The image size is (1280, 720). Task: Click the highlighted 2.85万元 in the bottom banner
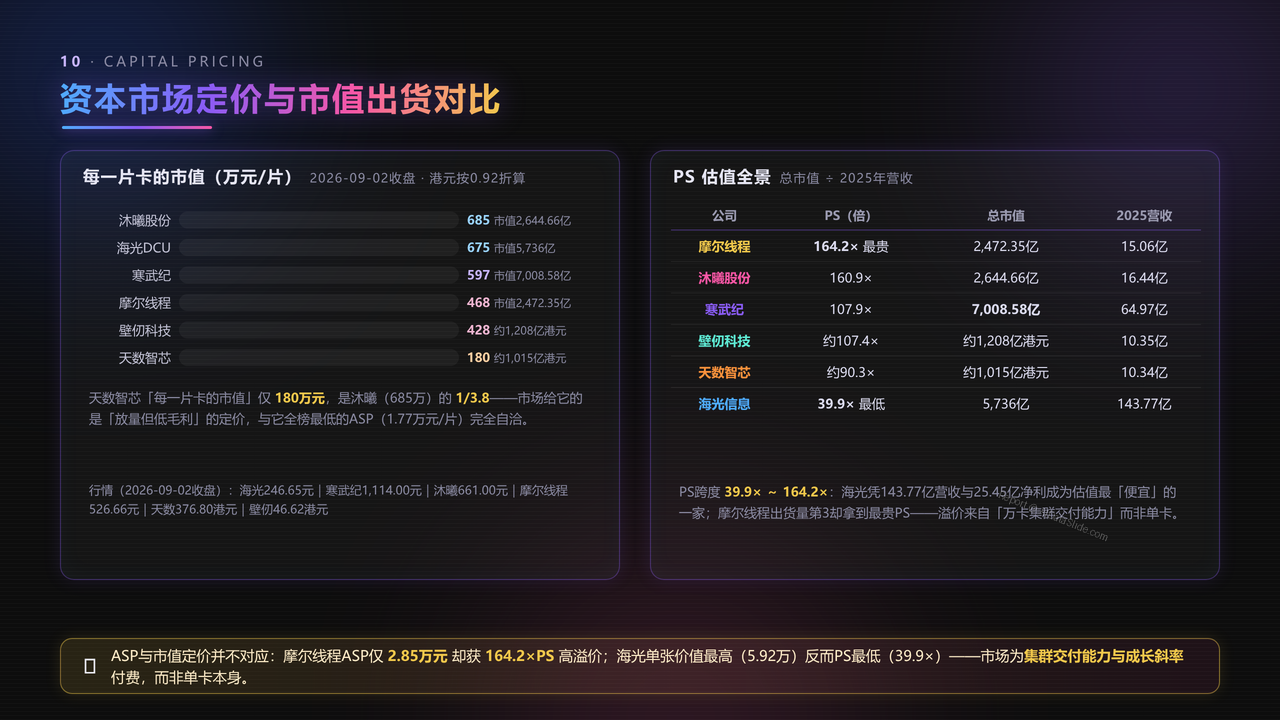(418, 656)
